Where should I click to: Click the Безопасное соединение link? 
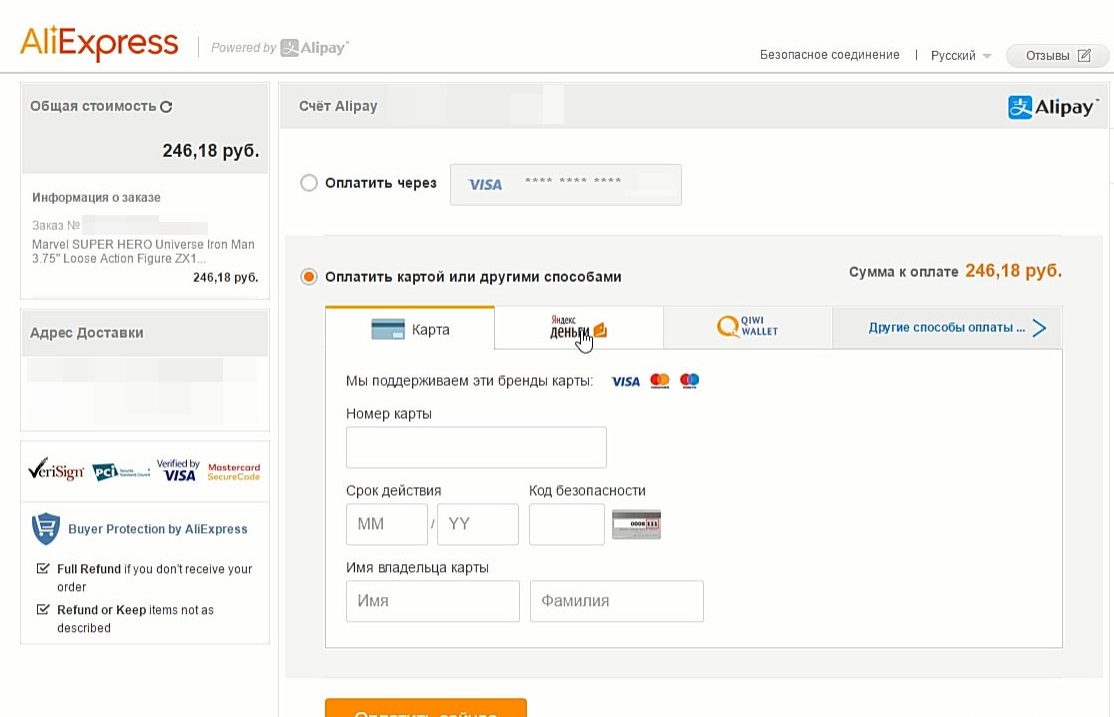click(x=830, y=55)
